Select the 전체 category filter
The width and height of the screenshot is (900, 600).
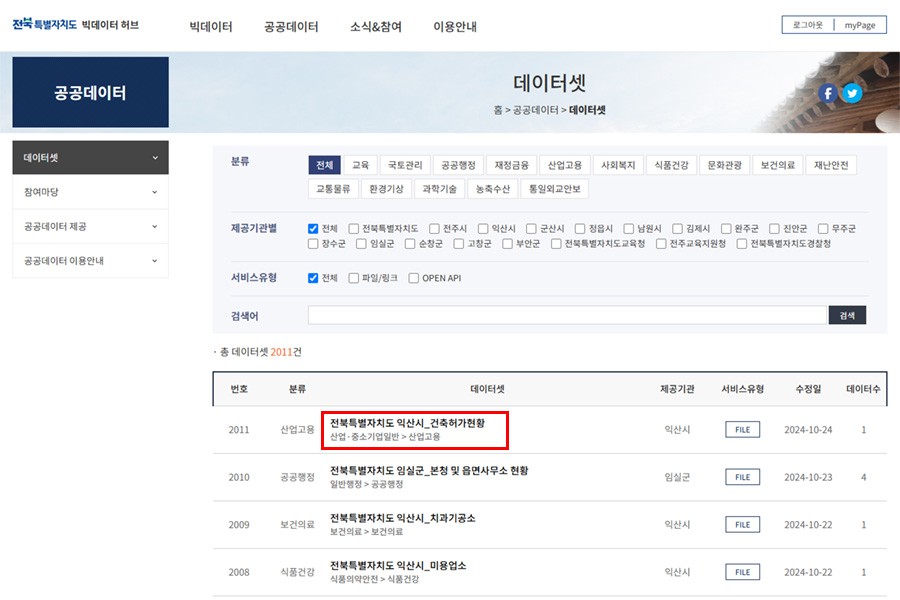coord(324,165)
